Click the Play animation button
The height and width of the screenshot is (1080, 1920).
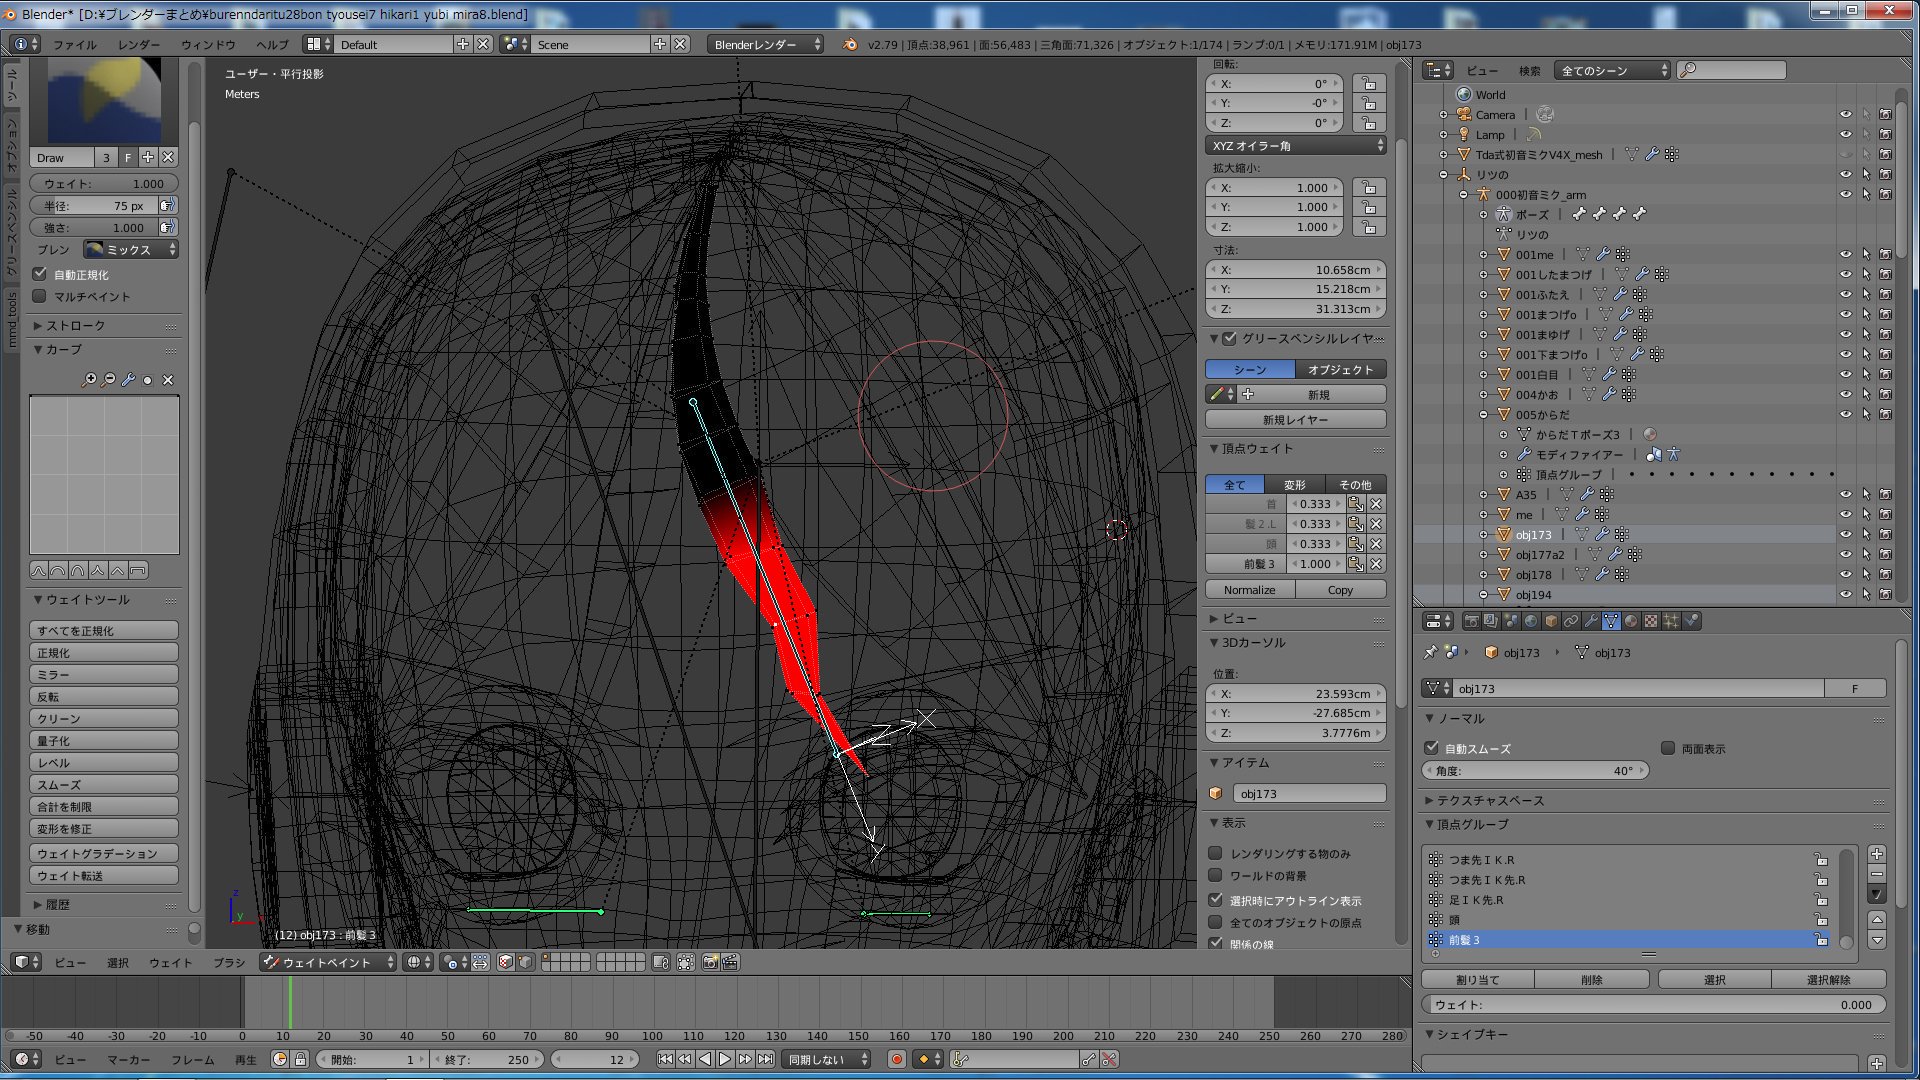tap(725, 1059)
